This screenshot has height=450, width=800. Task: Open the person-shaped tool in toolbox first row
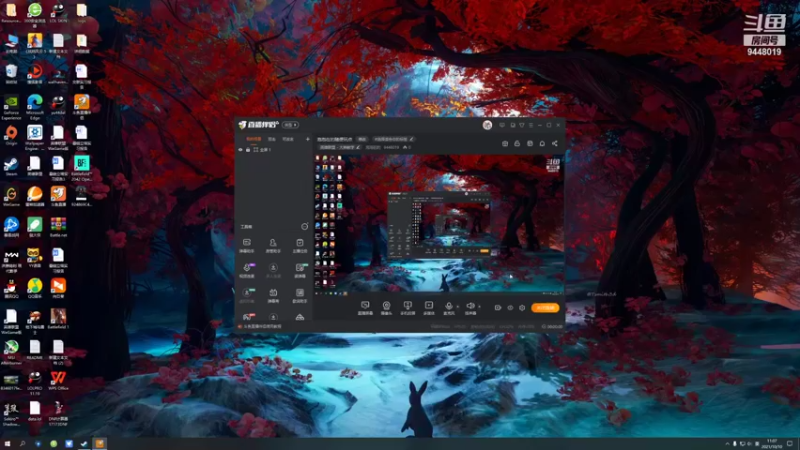coord(273,245)
